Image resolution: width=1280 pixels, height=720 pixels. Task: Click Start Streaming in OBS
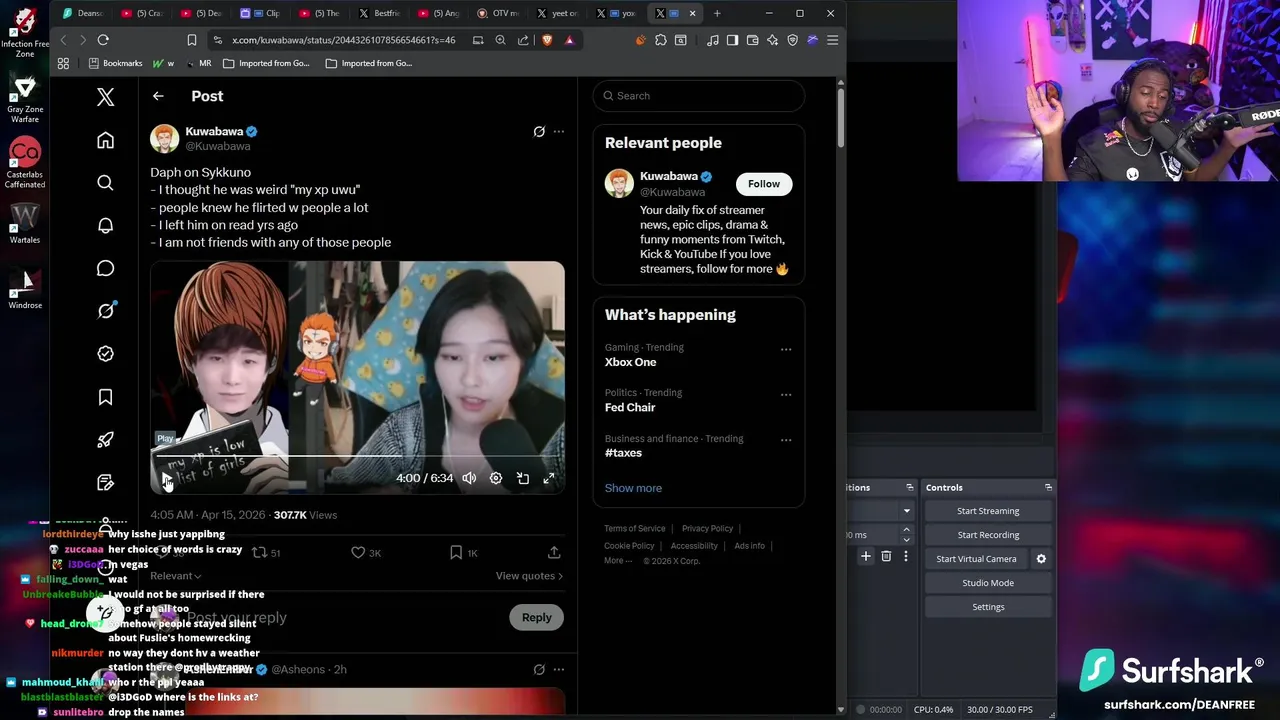click(x=988, y=511)
